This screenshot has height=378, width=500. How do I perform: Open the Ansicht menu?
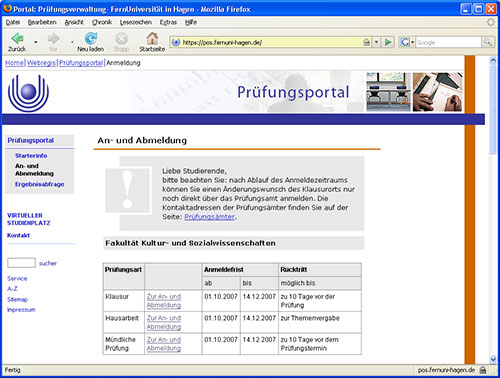(74, 22)
